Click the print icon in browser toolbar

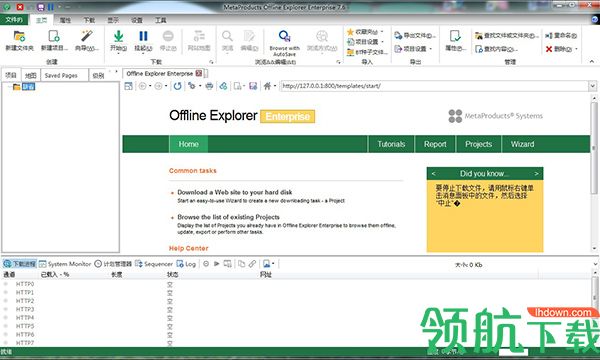point(209,86)
